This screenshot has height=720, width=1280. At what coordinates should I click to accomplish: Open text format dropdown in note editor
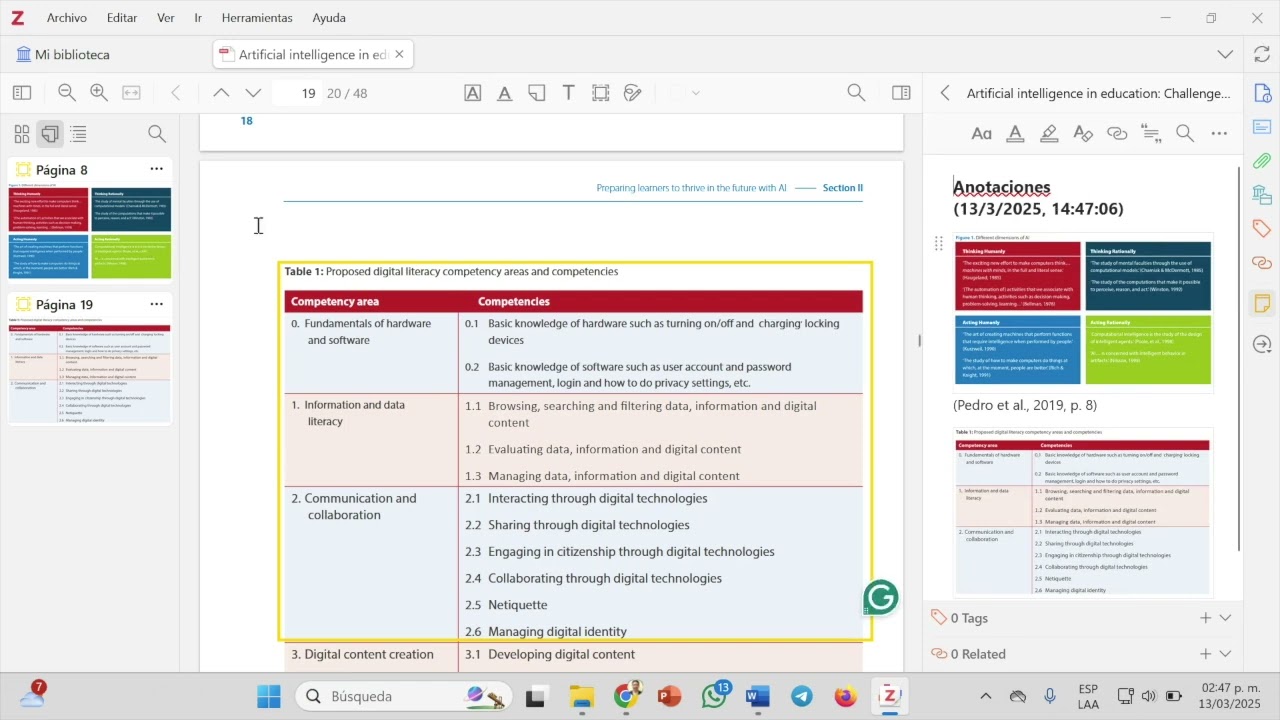tap(982, 133)
